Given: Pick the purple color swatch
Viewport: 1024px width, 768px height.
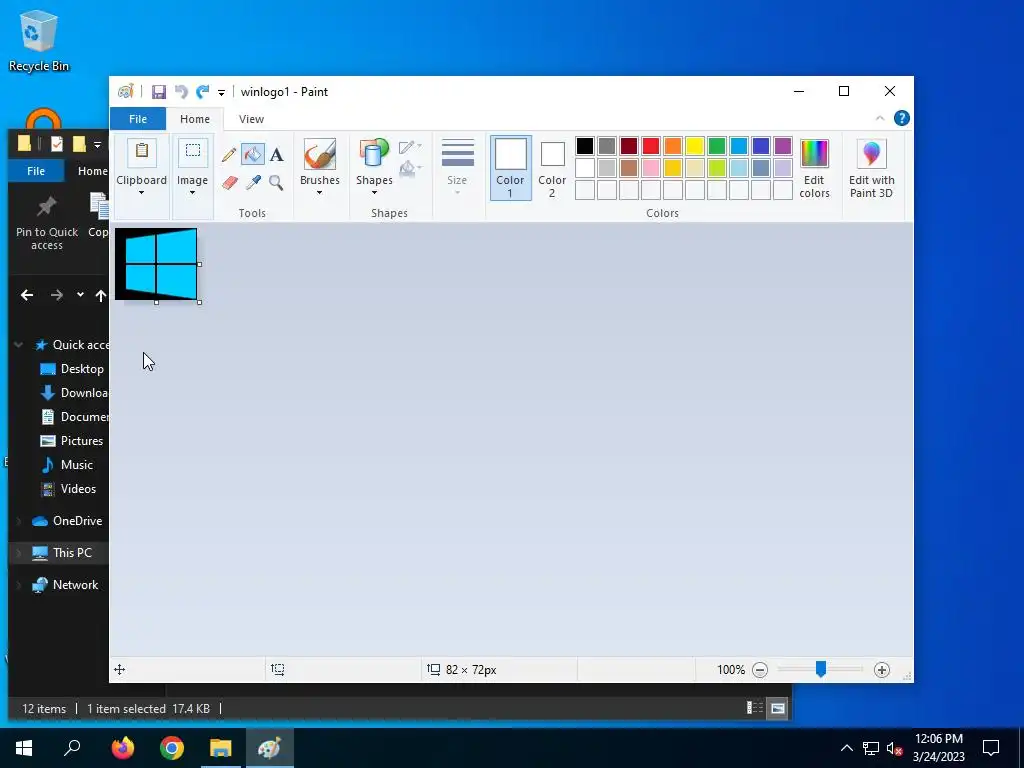Looking at the screenshot, I should point(782,146).
